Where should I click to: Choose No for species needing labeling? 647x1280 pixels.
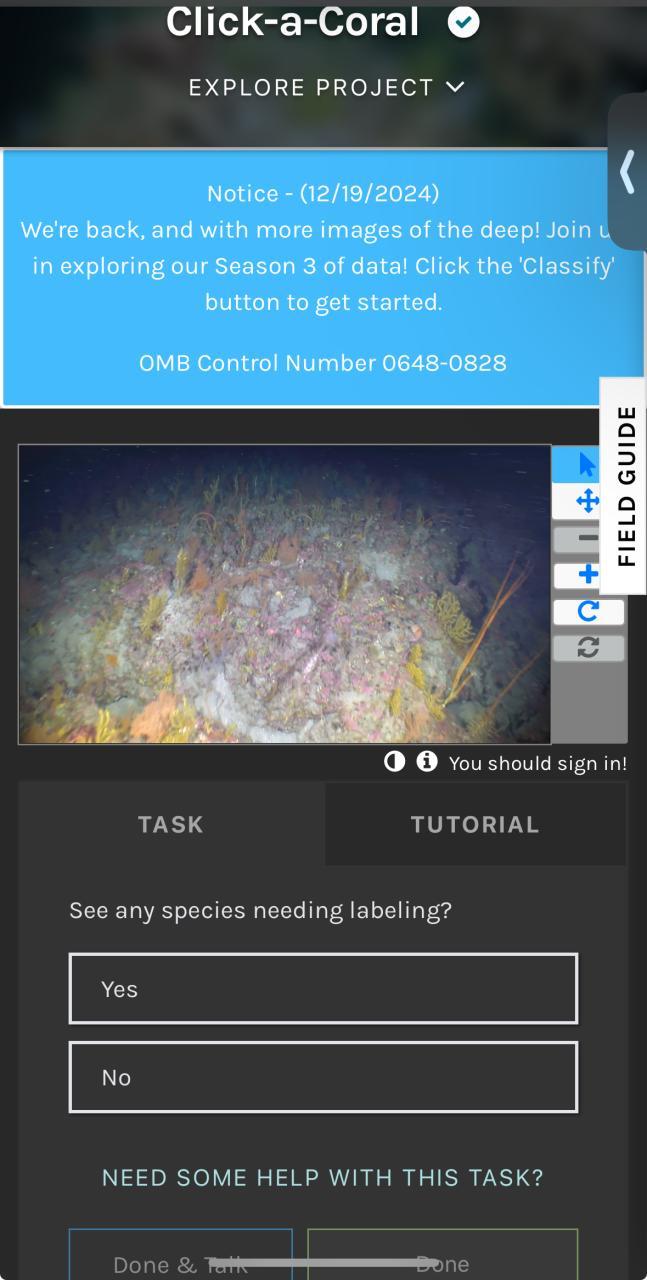323,1077
